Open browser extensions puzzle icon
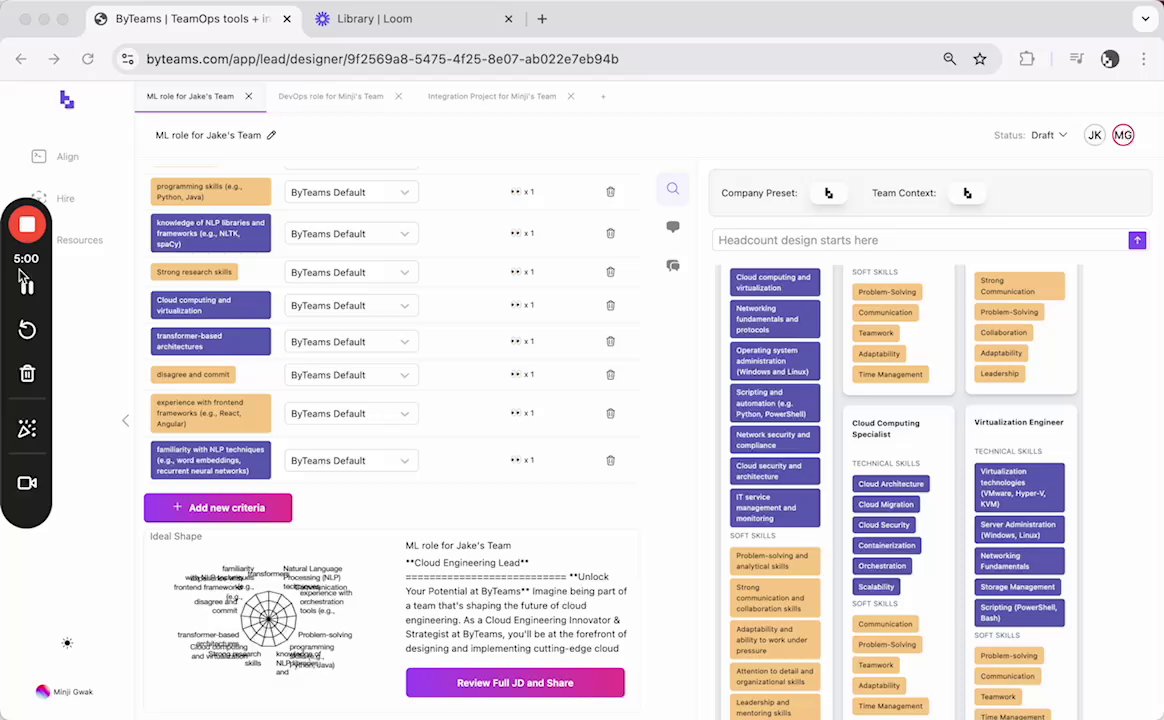Screen dimensions: 1164x720 click(x=1027, y=59)
